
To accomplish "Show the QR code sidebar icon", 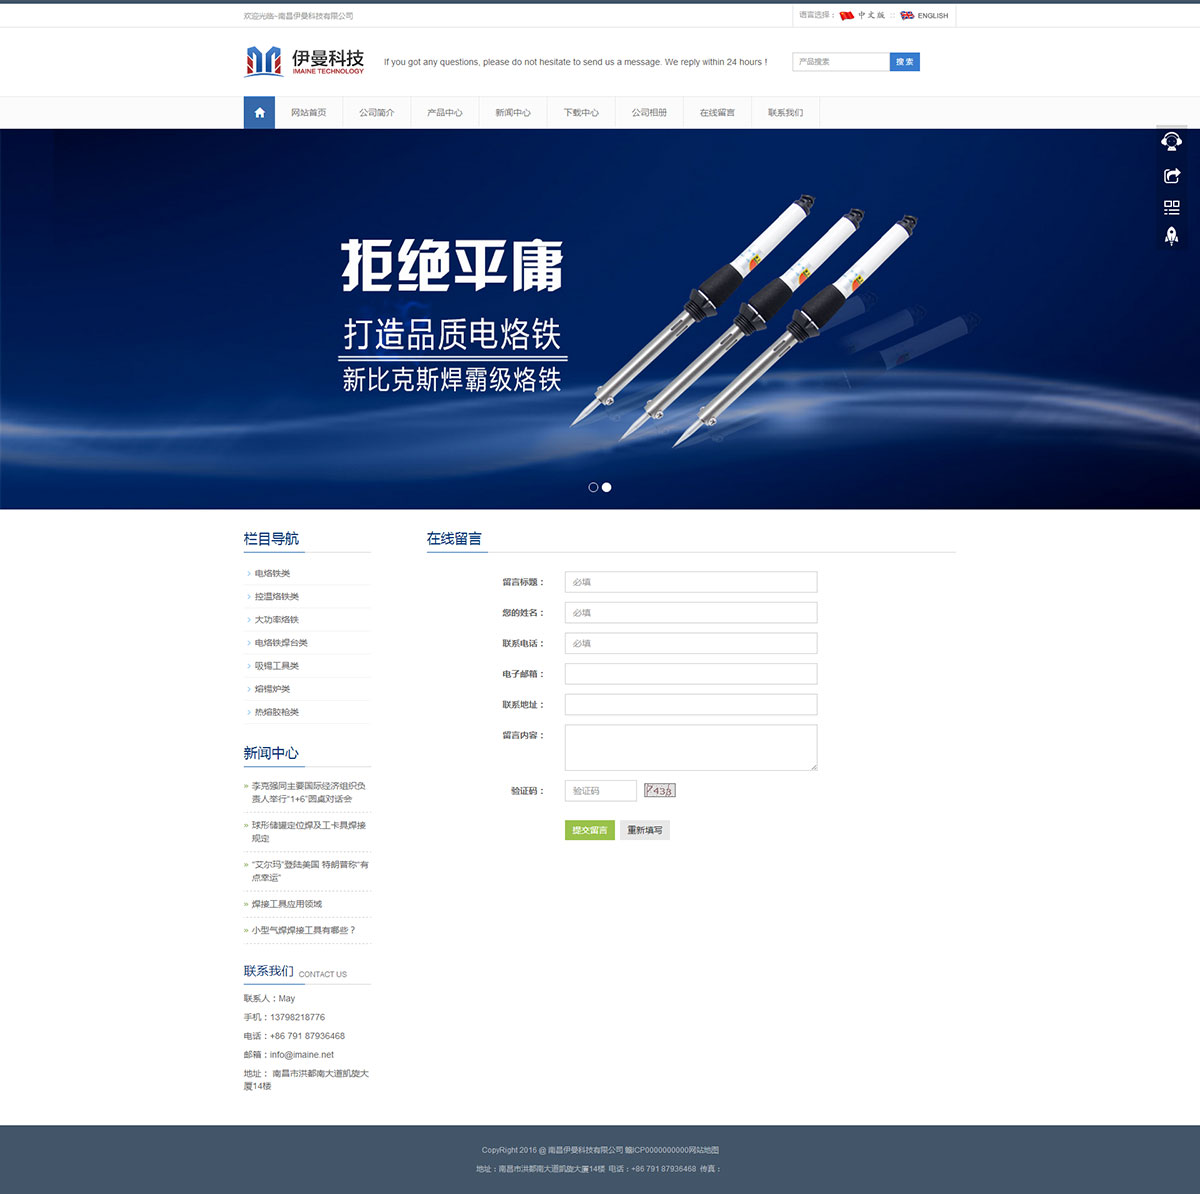I will 1172,207.
